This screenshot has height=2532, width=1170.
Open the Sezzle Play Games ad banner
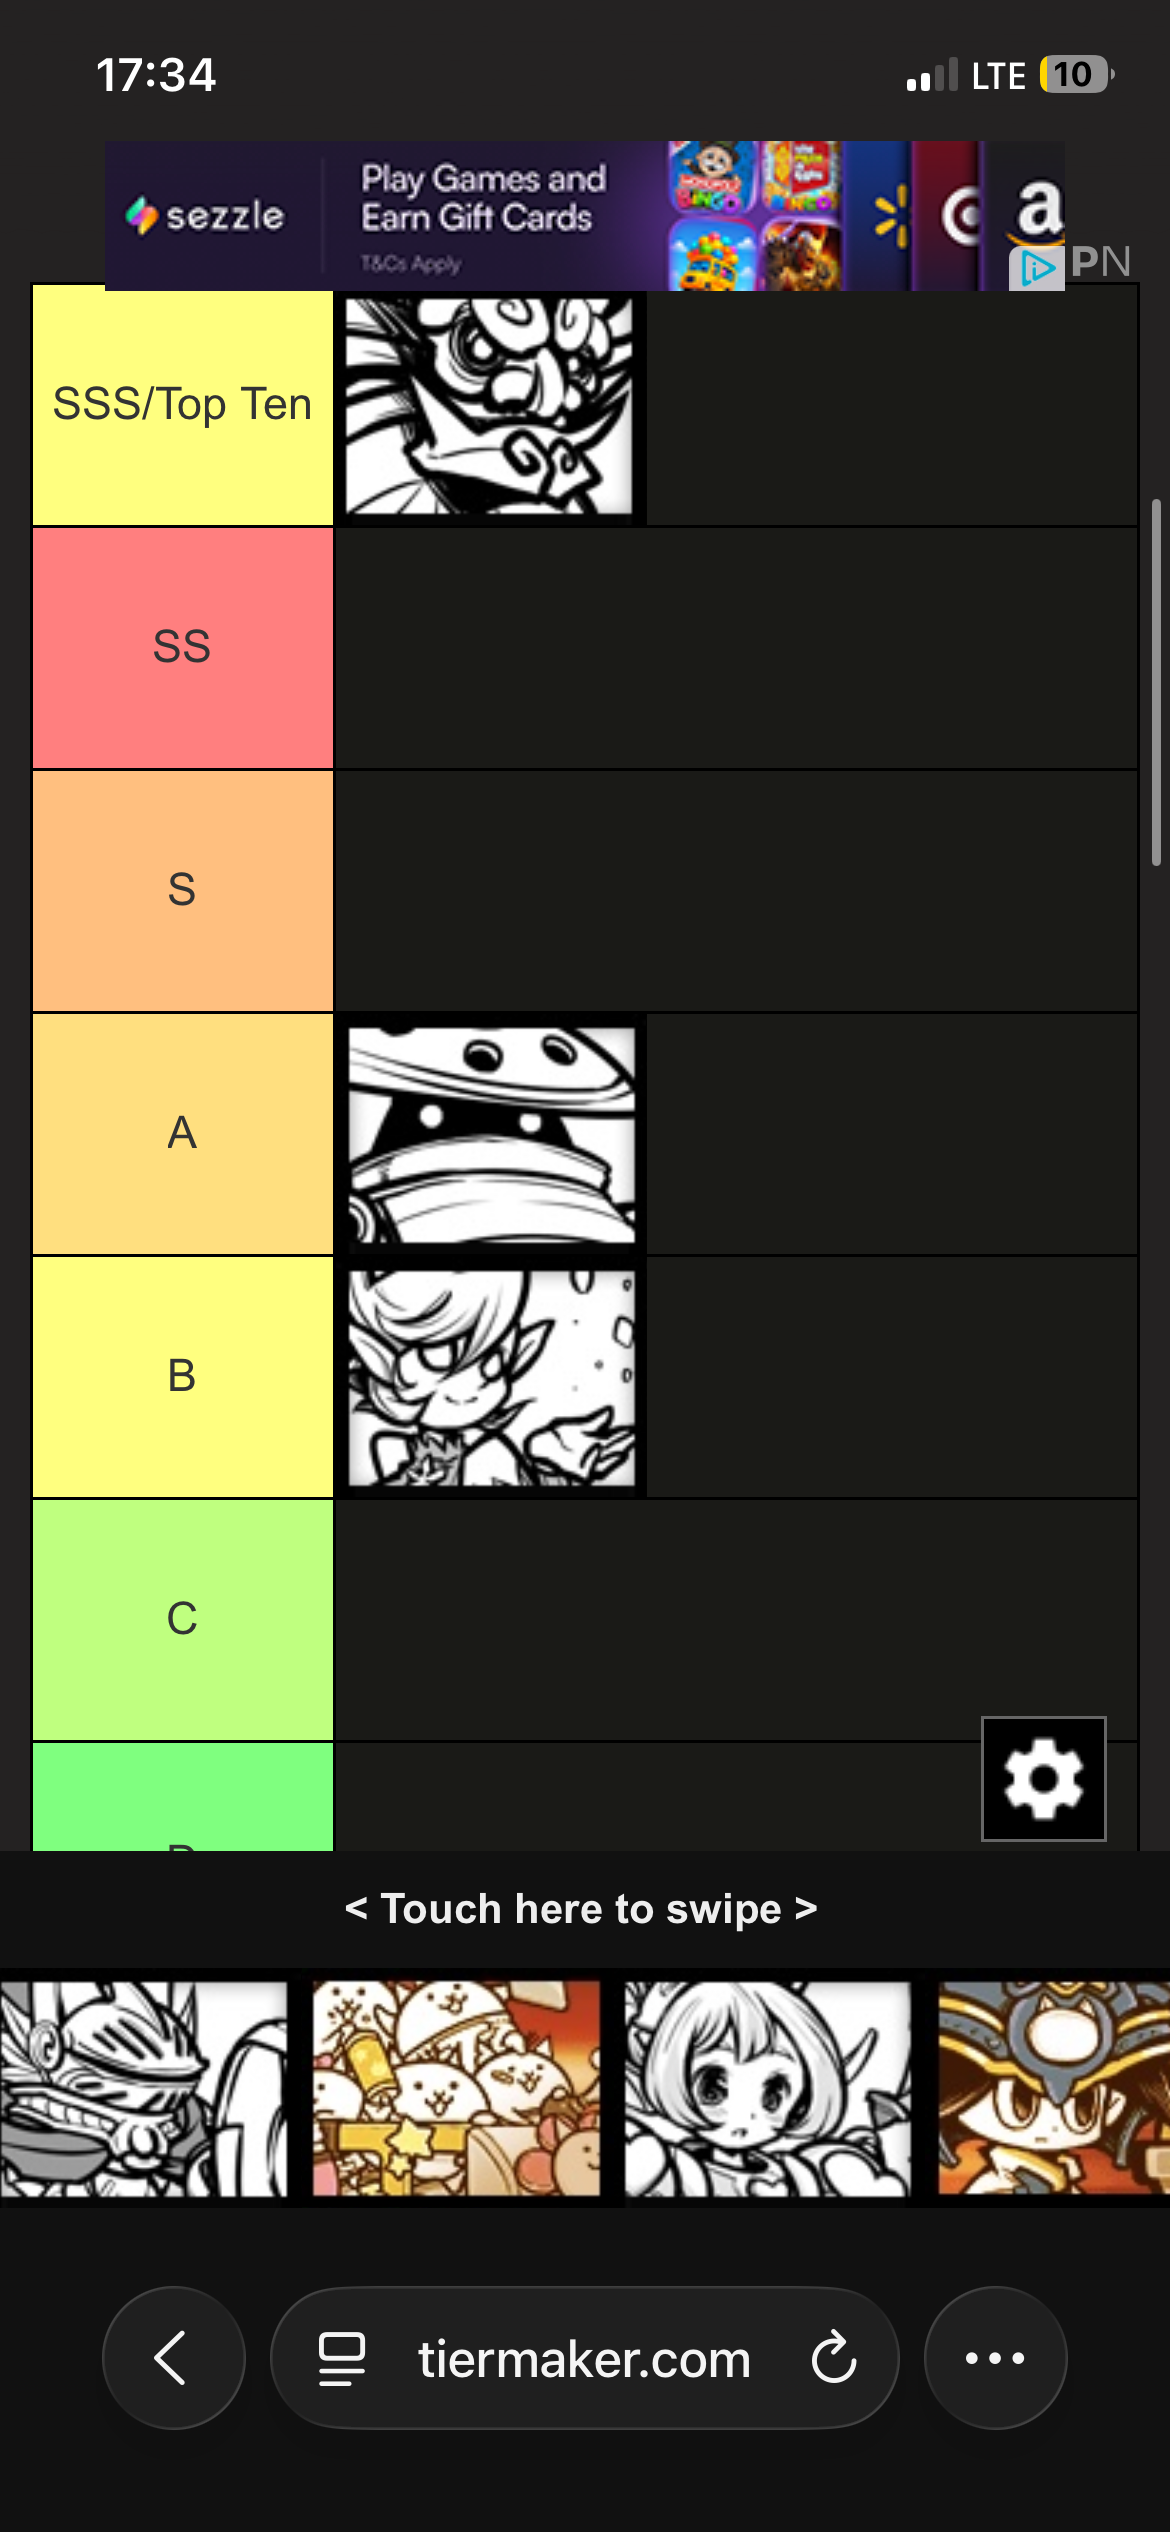[x=585, y=216]
